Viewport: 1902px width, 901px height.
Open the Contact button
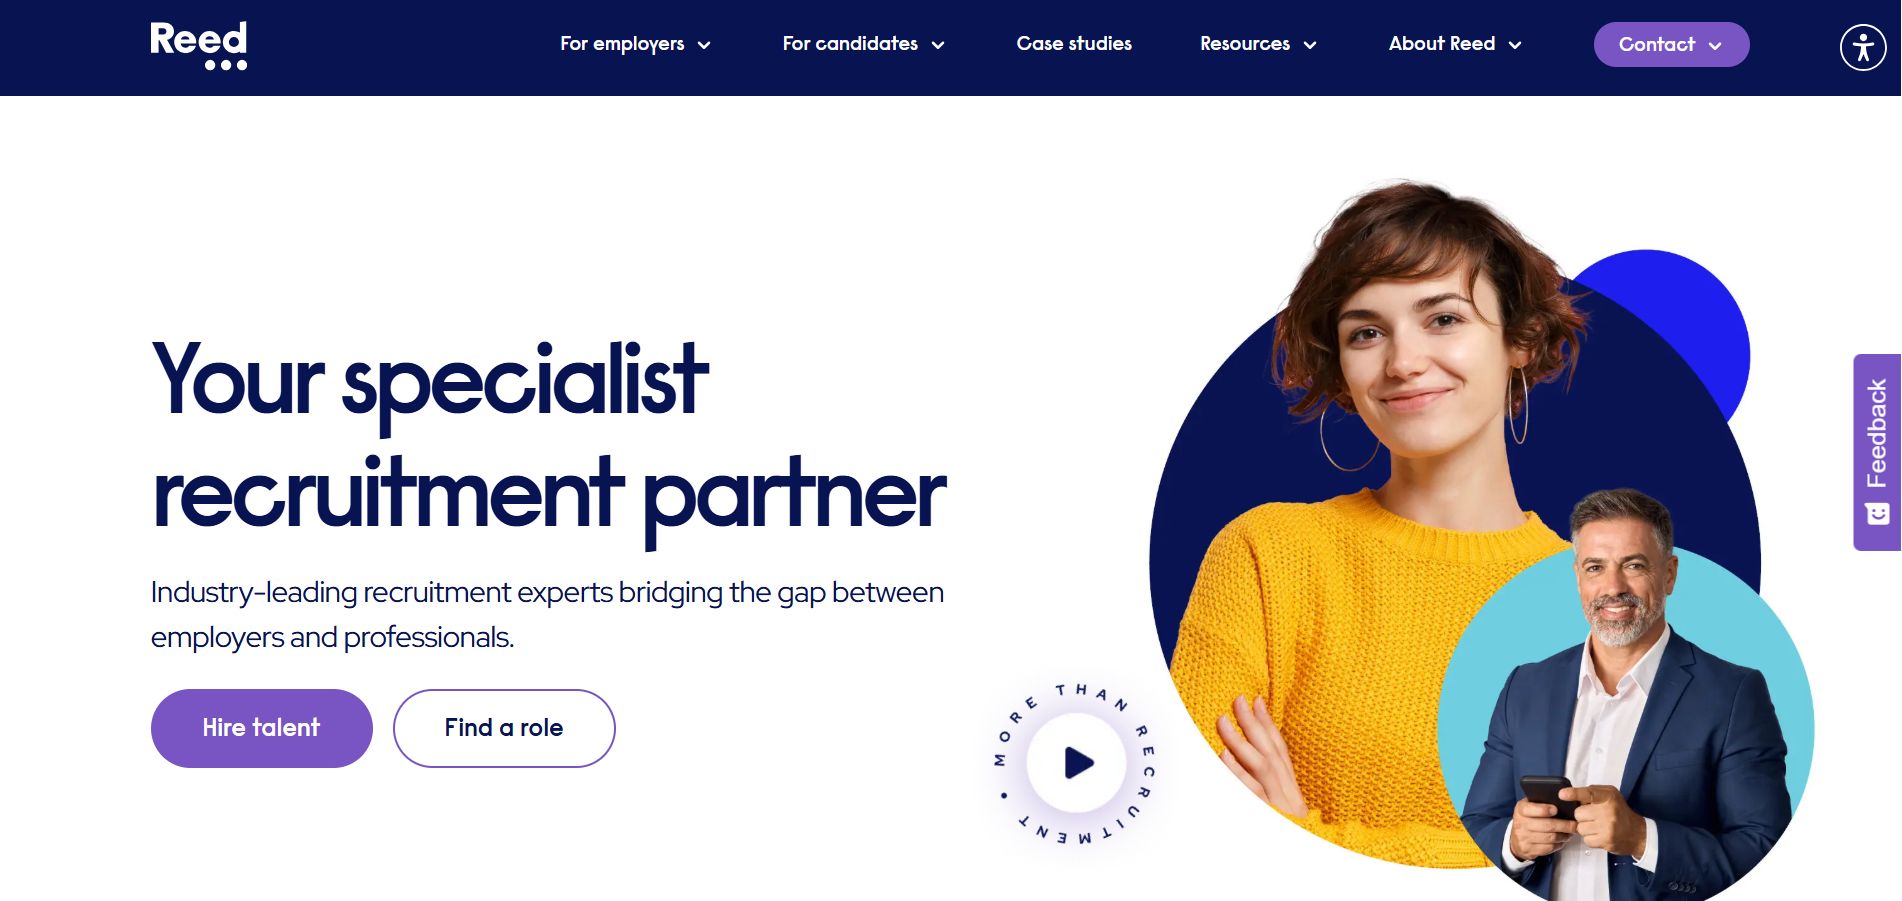1671,45
